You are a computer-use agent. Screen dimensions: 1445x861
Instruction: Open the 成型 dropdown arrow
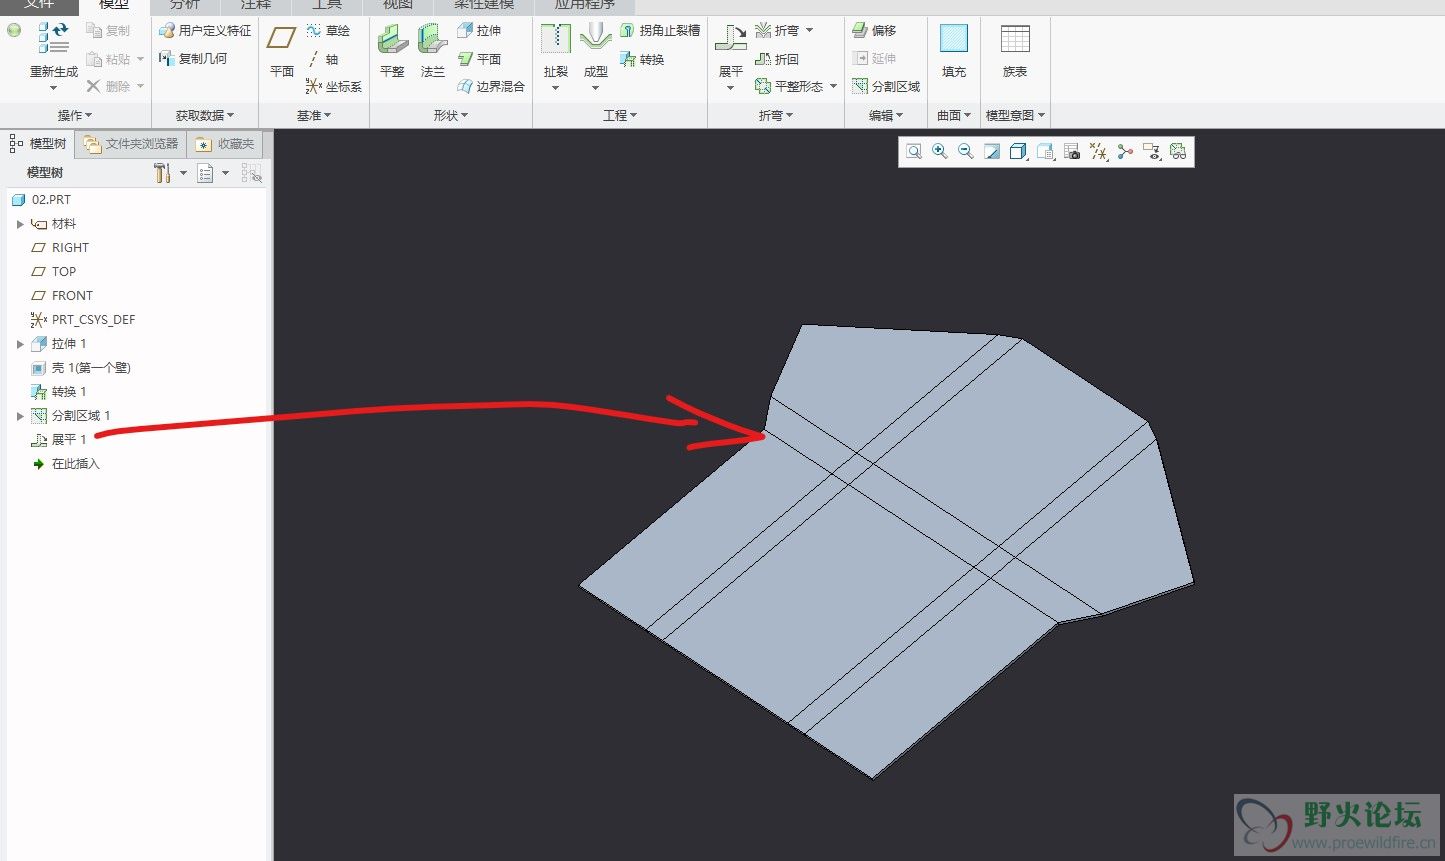tap(596, 88)
